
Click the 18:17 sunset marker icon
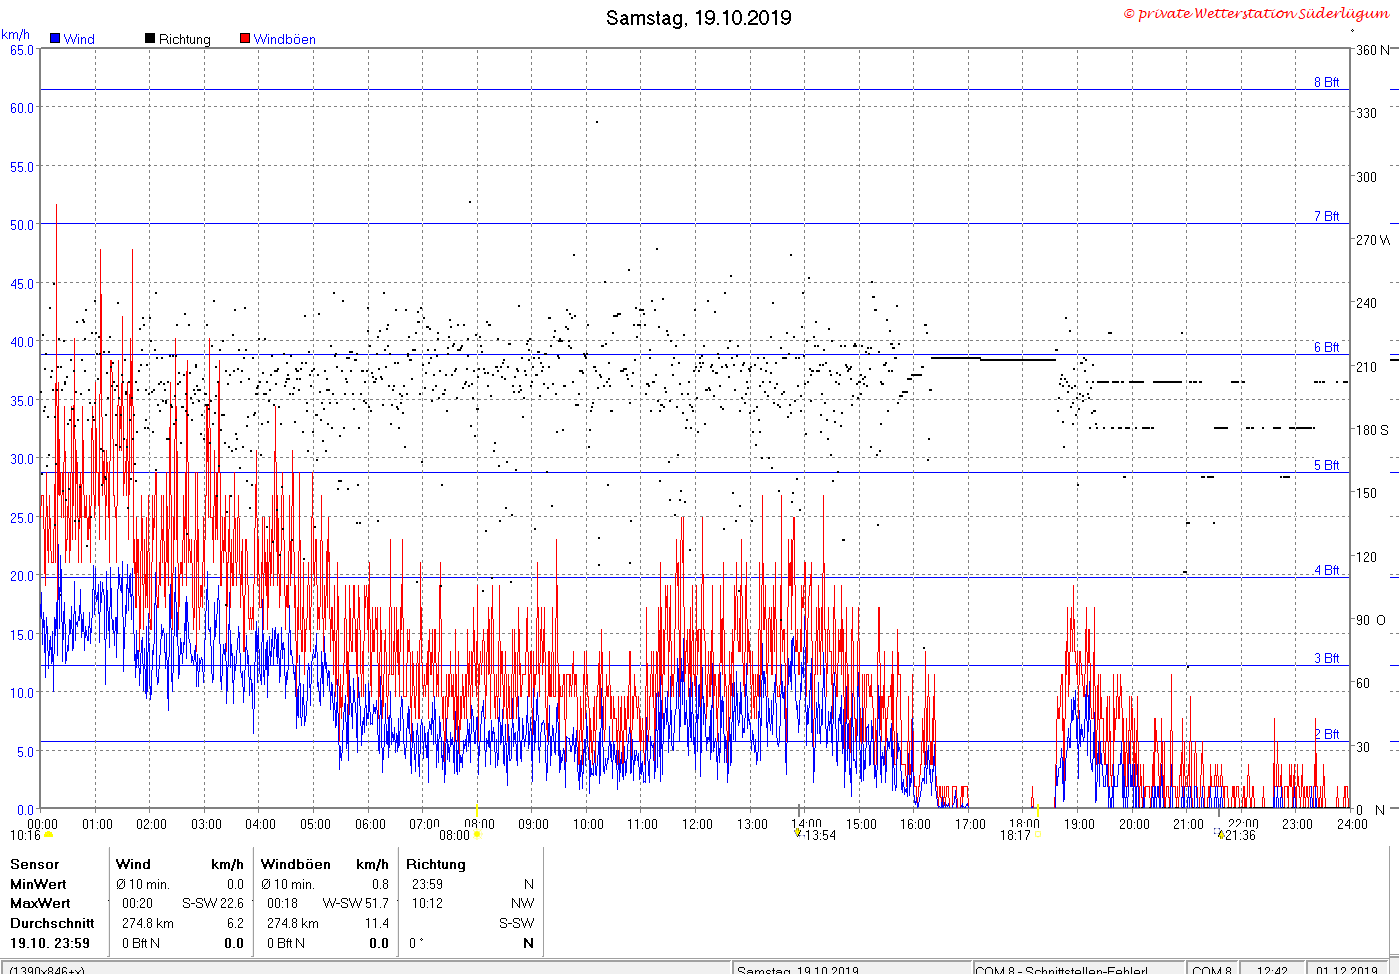pos(1038,835)
